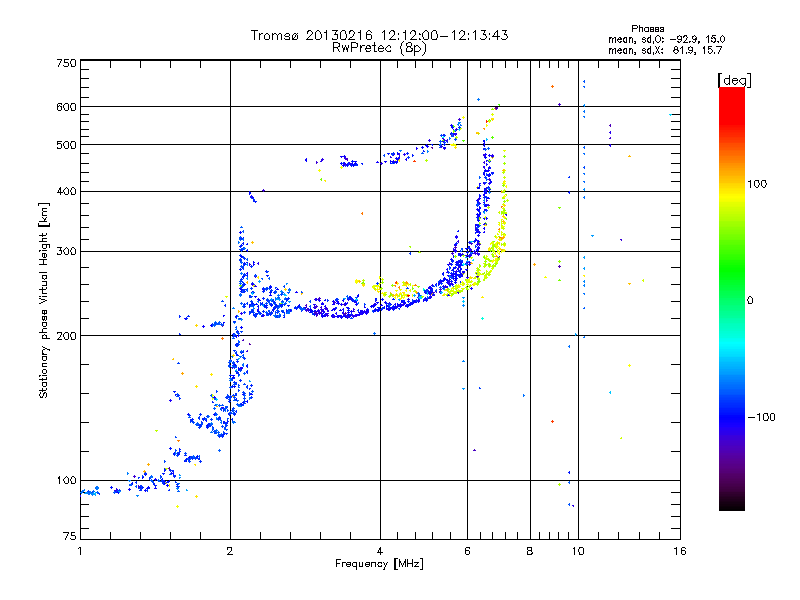Click the 'mean, sd,X: 81.9, 15.7' line
The width and height of the screenshot is (800, 600).
click(x=665, y=50)
